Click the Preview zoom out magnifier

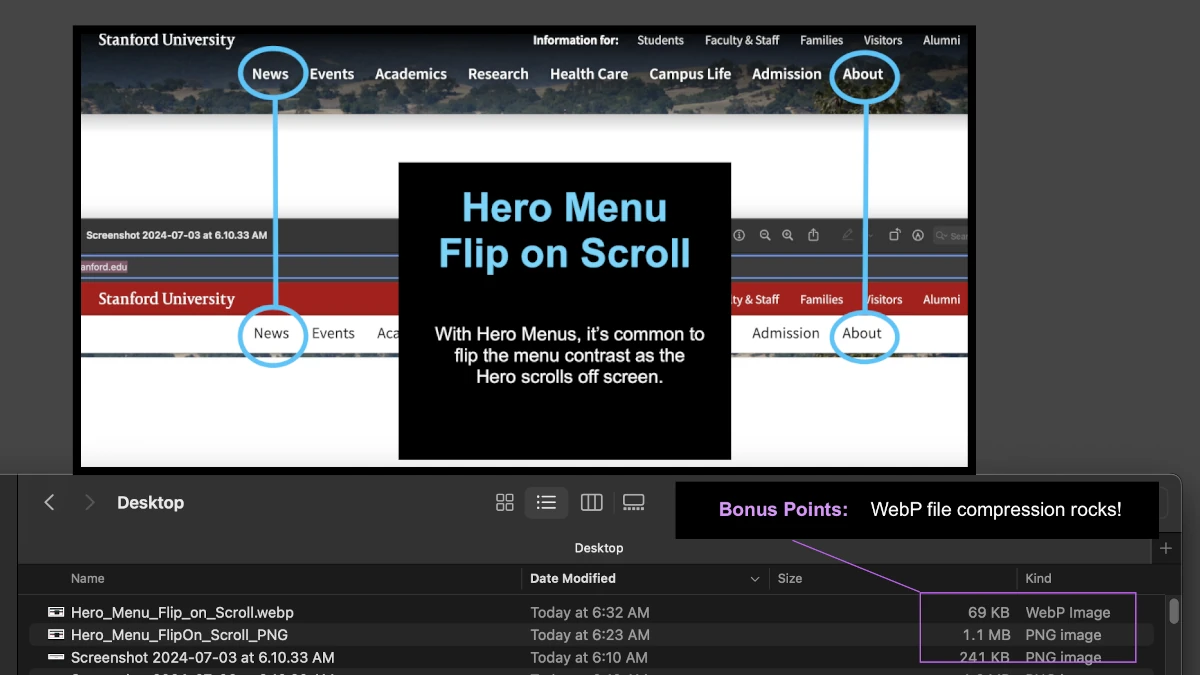(765, 235)
